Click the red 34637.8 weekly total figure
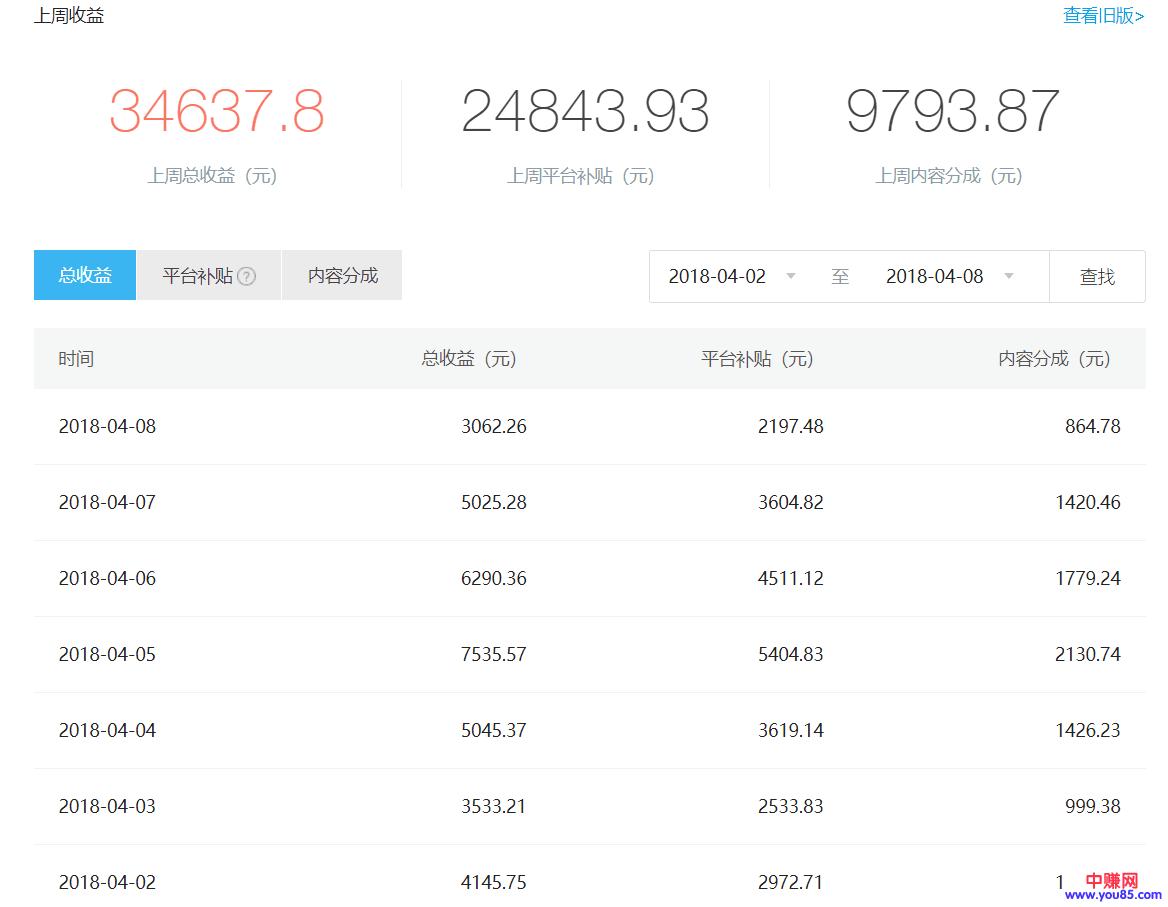The height and width of the screenshot is (907, 1168). (216, 112)
